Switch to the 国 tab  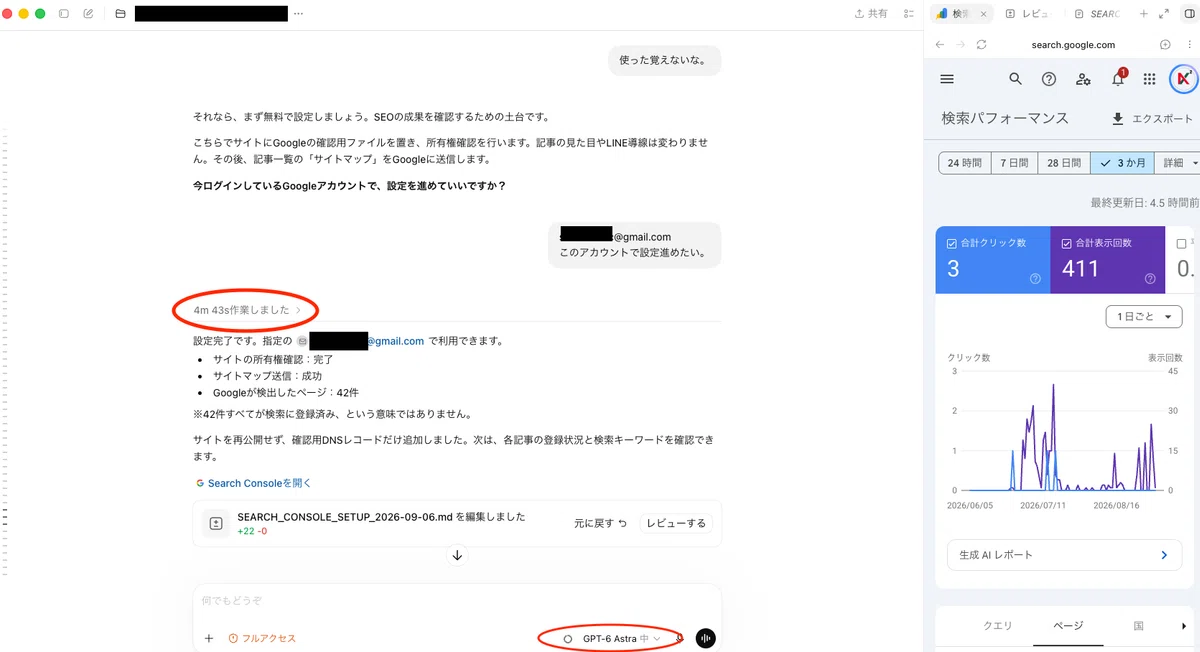(1138, 625)
